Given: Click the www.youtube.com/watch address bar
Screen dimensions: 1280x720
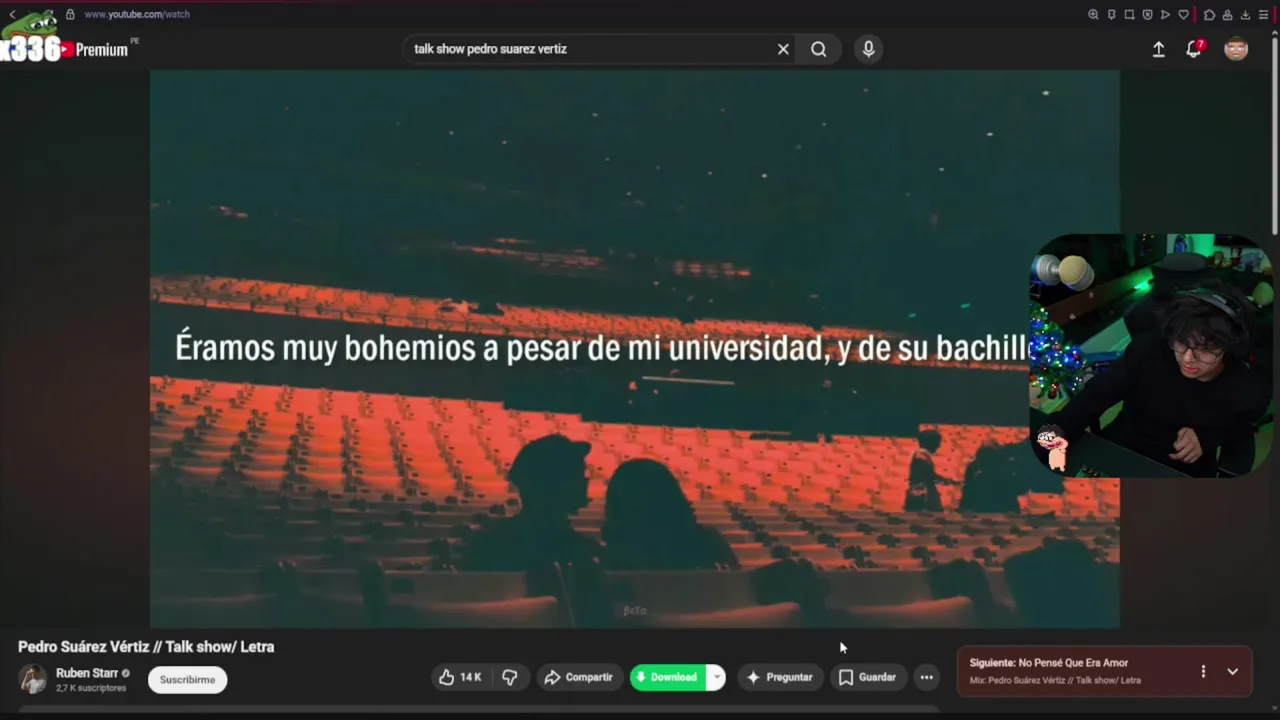Looking at the screenshot, I should pyautogui.click(x=137, y=14).
